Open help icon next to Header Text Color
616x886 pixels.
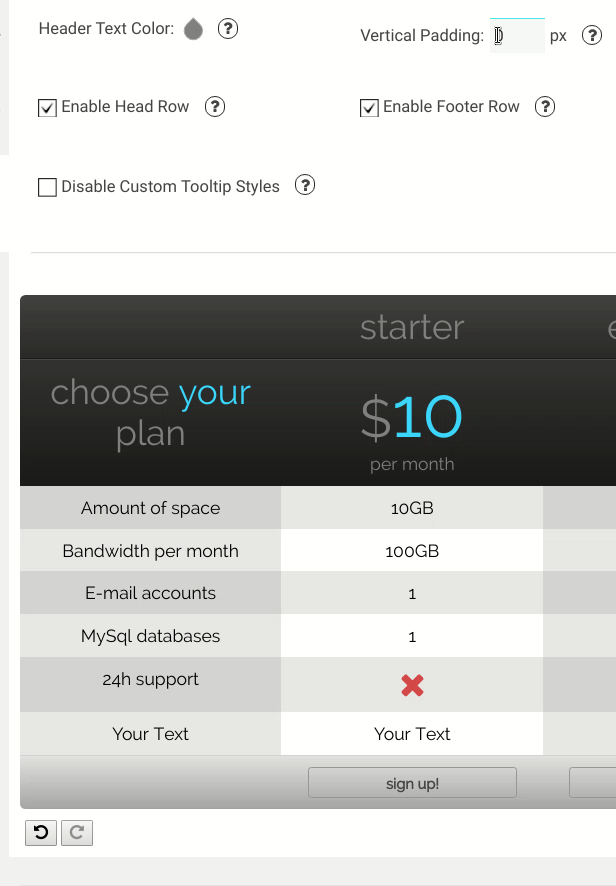(x=228, y=28)
